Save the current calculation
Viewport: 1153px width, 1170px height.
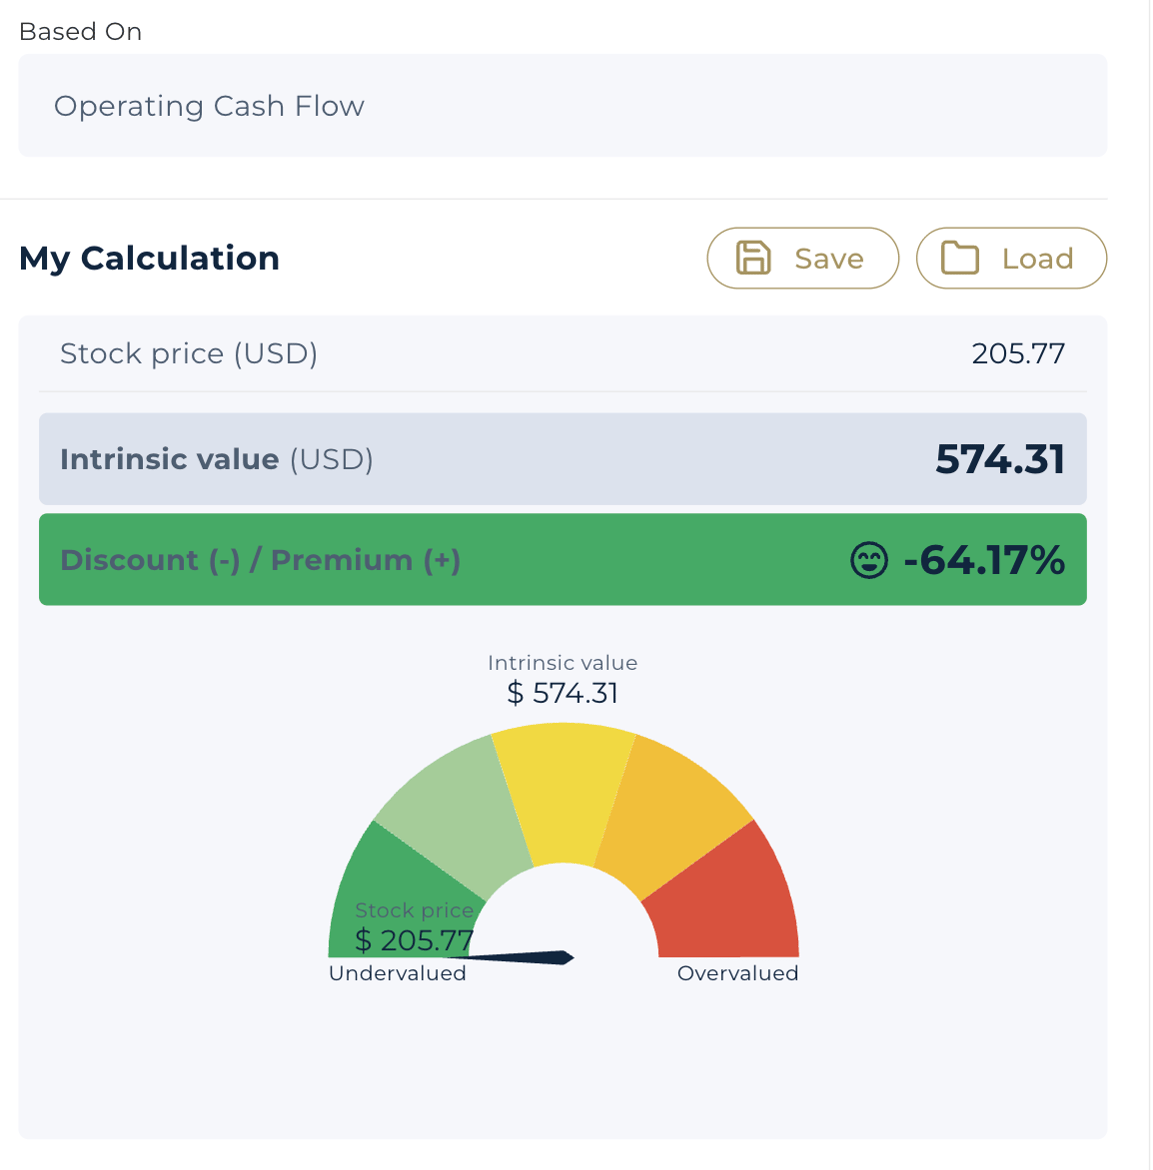(x=803, y=258)
